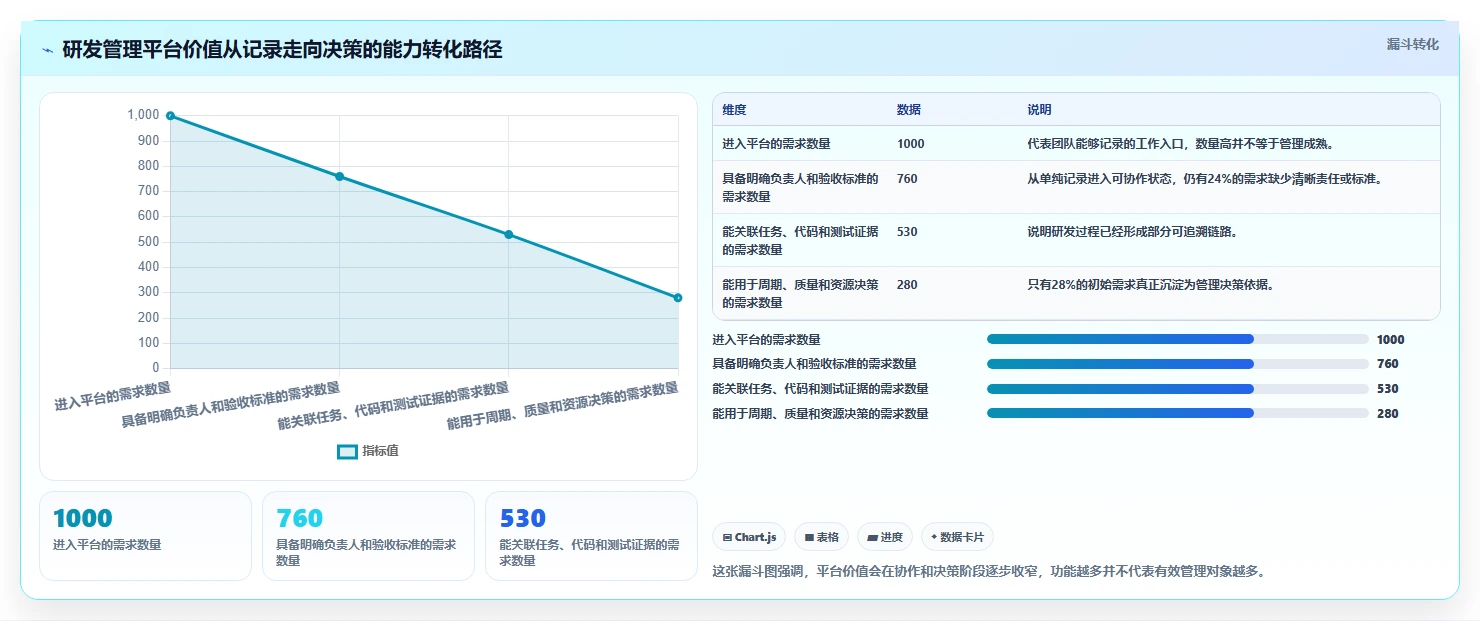1480x621 pixels.
Task: Select the 数据卡片 tag chip
Action: (957, 537)
